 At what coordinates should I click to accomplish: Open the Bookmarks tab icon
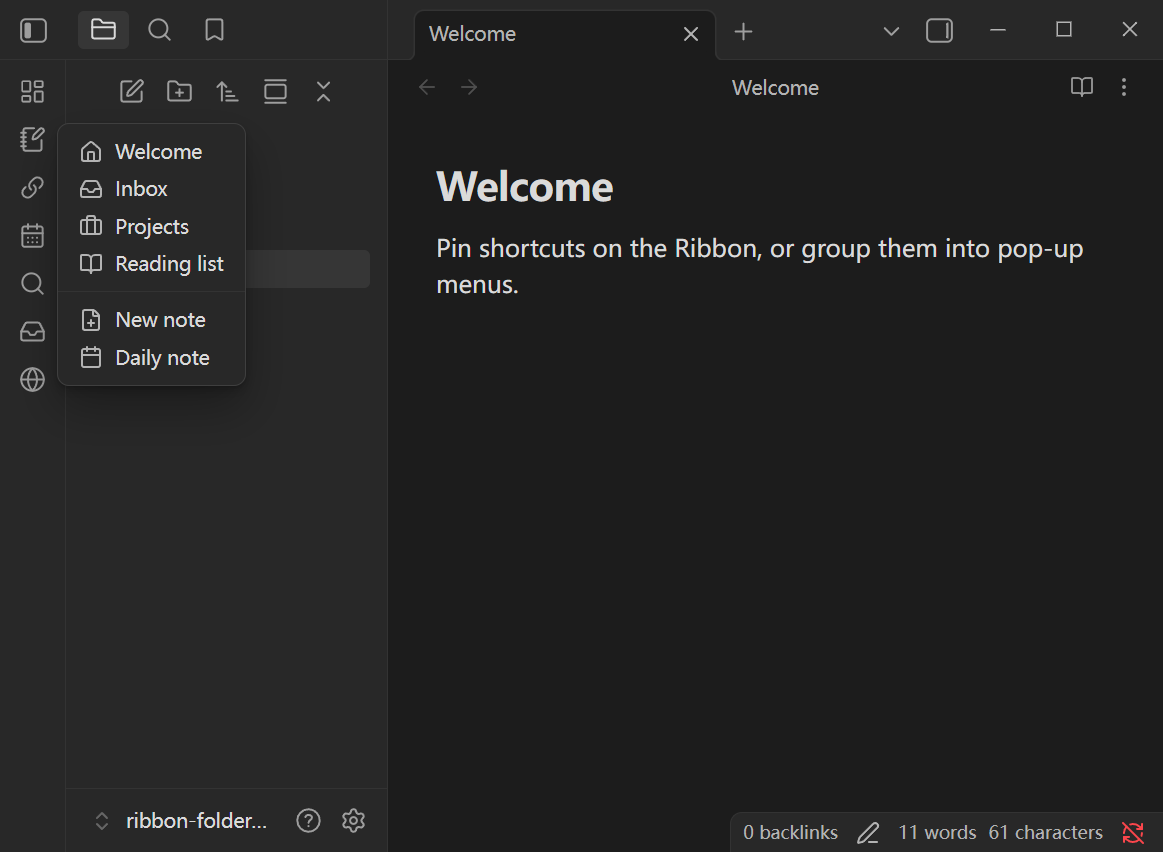pyautogui.click(x=214, y=30)
